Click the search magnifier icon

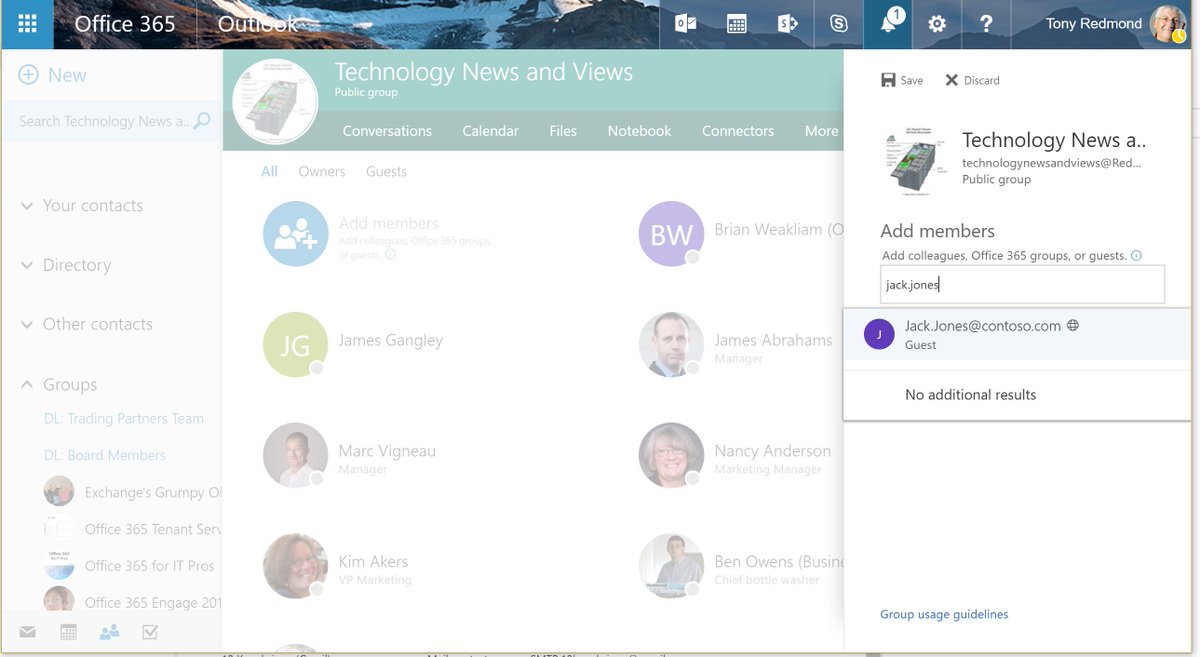pyautogui.click(x=202, y=121)
